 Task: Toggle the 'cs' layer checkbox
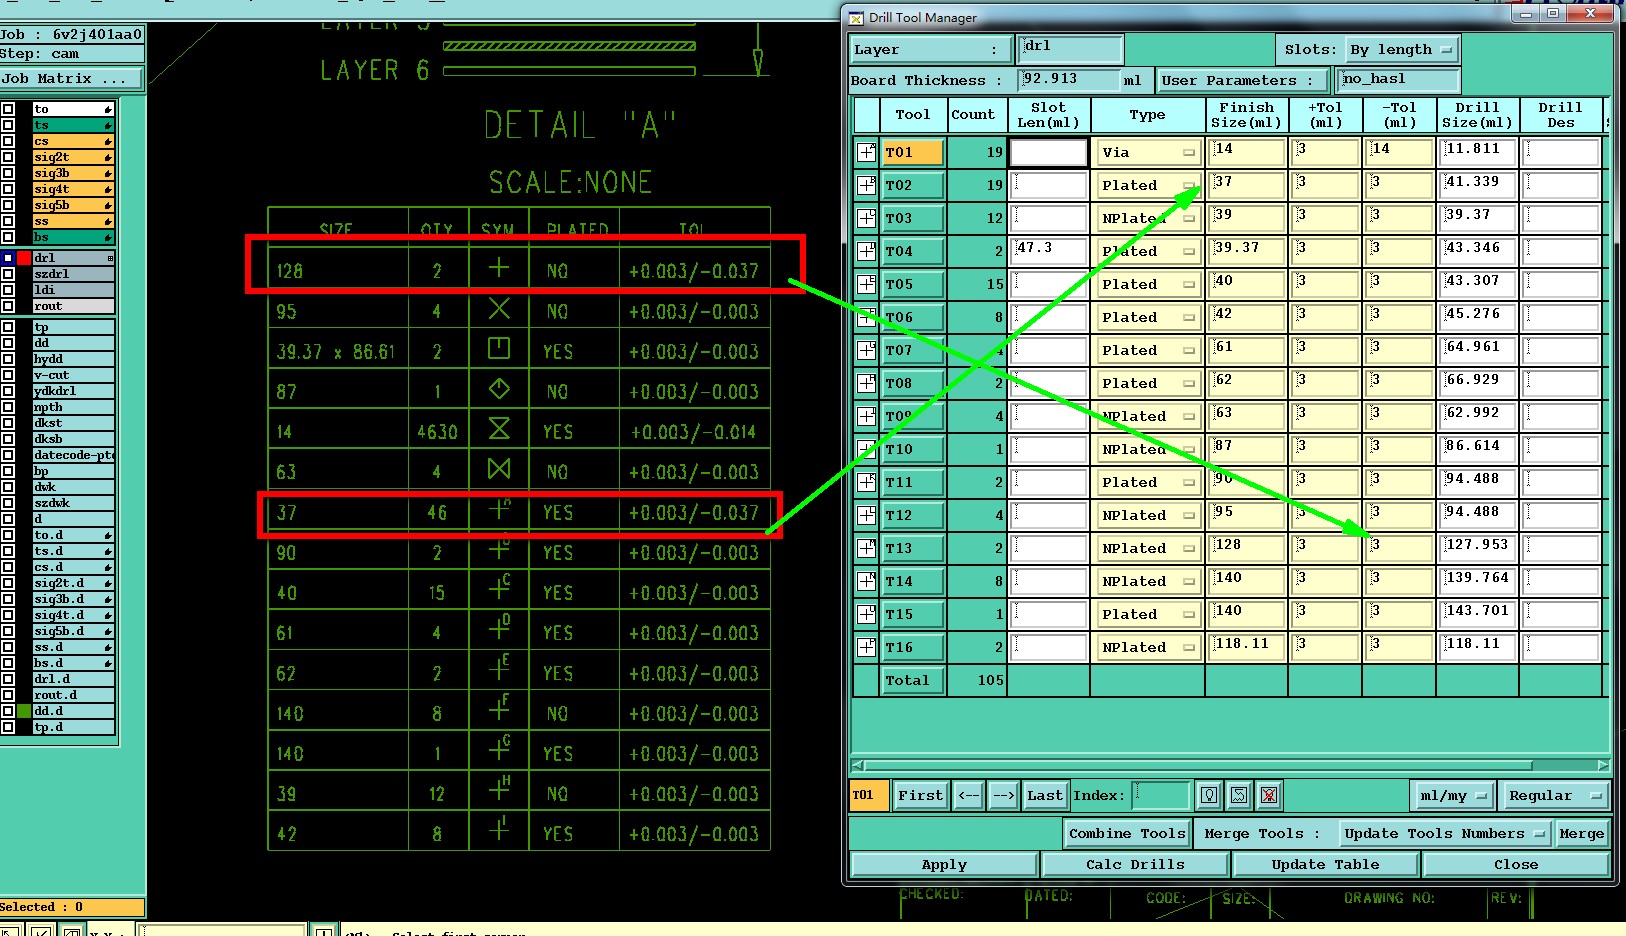click(x=8, y=142)
